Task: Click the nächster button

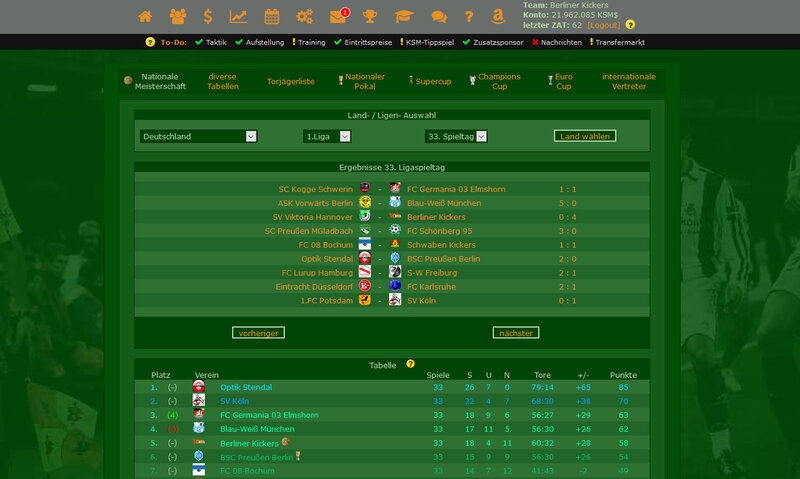Action: point(516,333)
